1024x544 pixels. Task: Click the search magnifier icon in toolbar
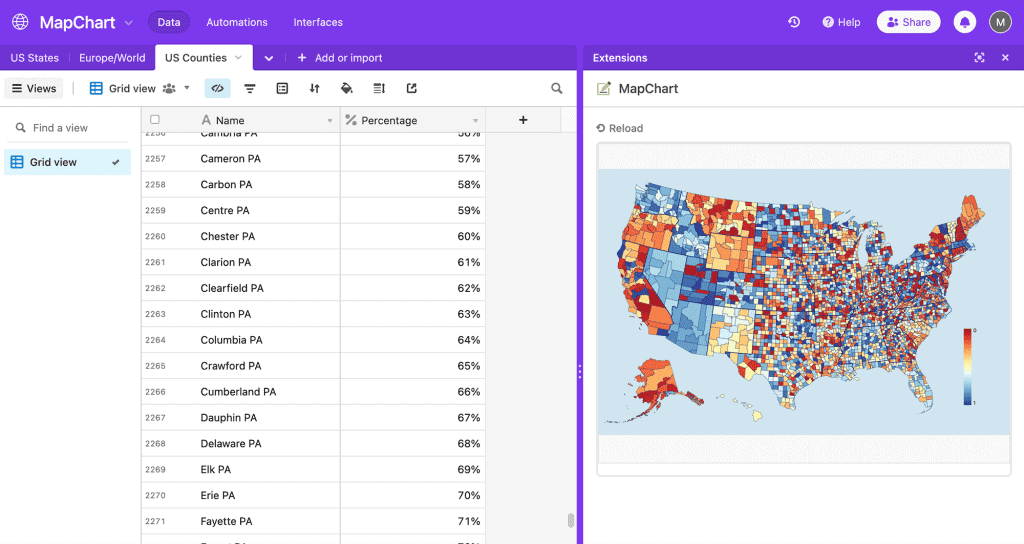tap(556, 88)
